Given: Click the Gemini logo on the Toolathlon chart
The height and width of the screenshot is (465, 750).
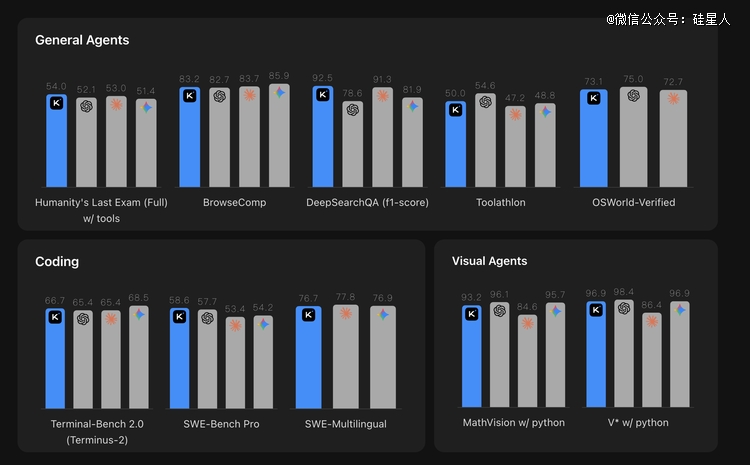Looking at the screenshot, I should (x=545, y=110).
